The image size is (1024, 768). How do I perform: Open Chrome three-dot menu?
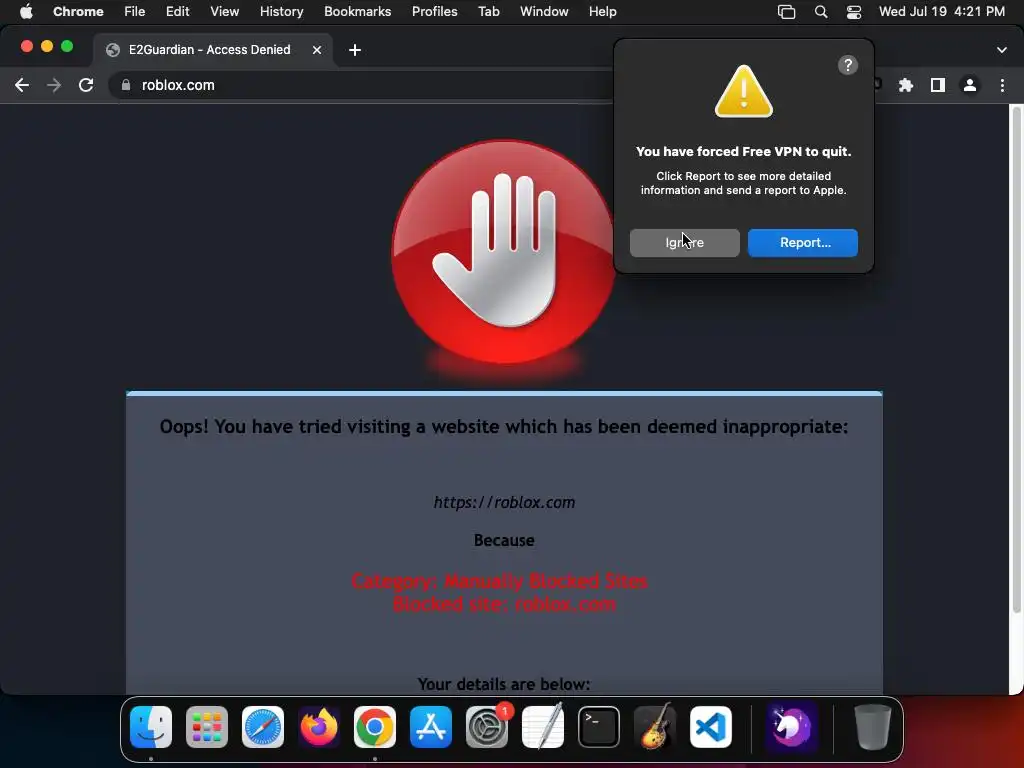coord(1002,85)
